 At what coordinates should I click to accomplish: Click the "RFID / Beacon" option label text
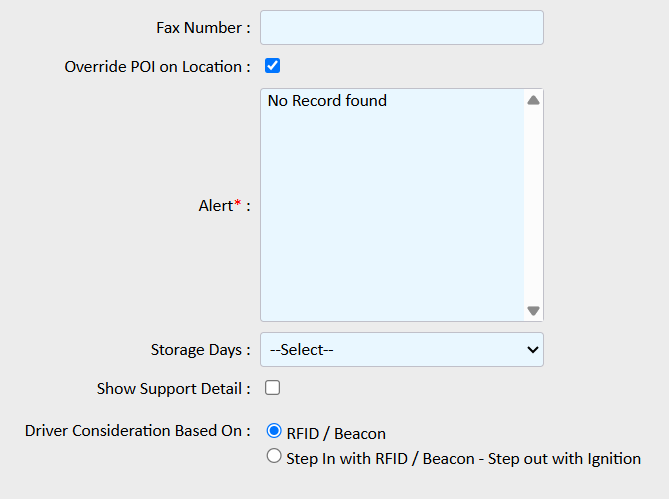coord(336,433)
